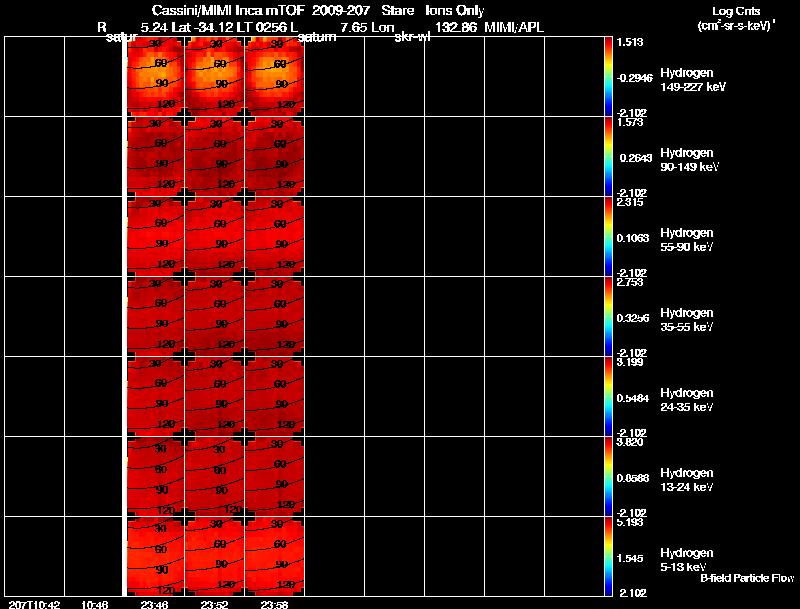
Task: Click the color bar for Hydrogen 90-149 keV
Action: pyautogui.click(x=608, y=157)
